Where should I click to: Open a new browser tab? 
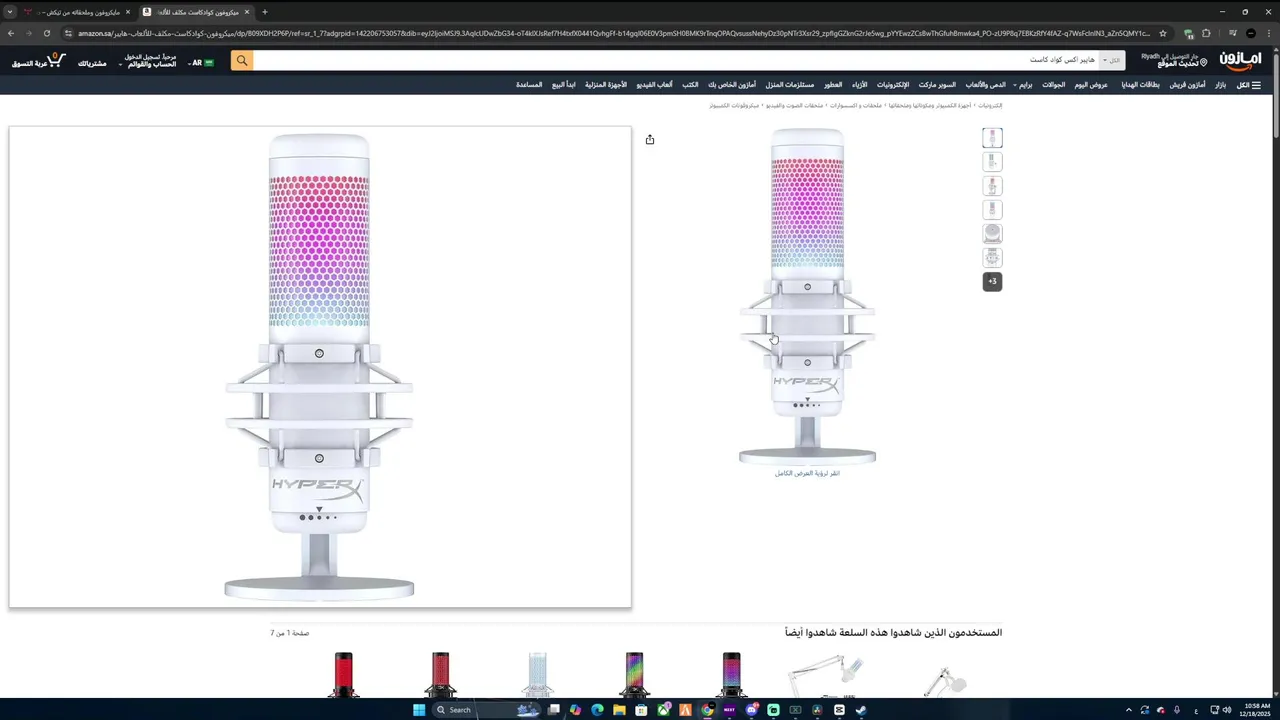coord(264,12)
